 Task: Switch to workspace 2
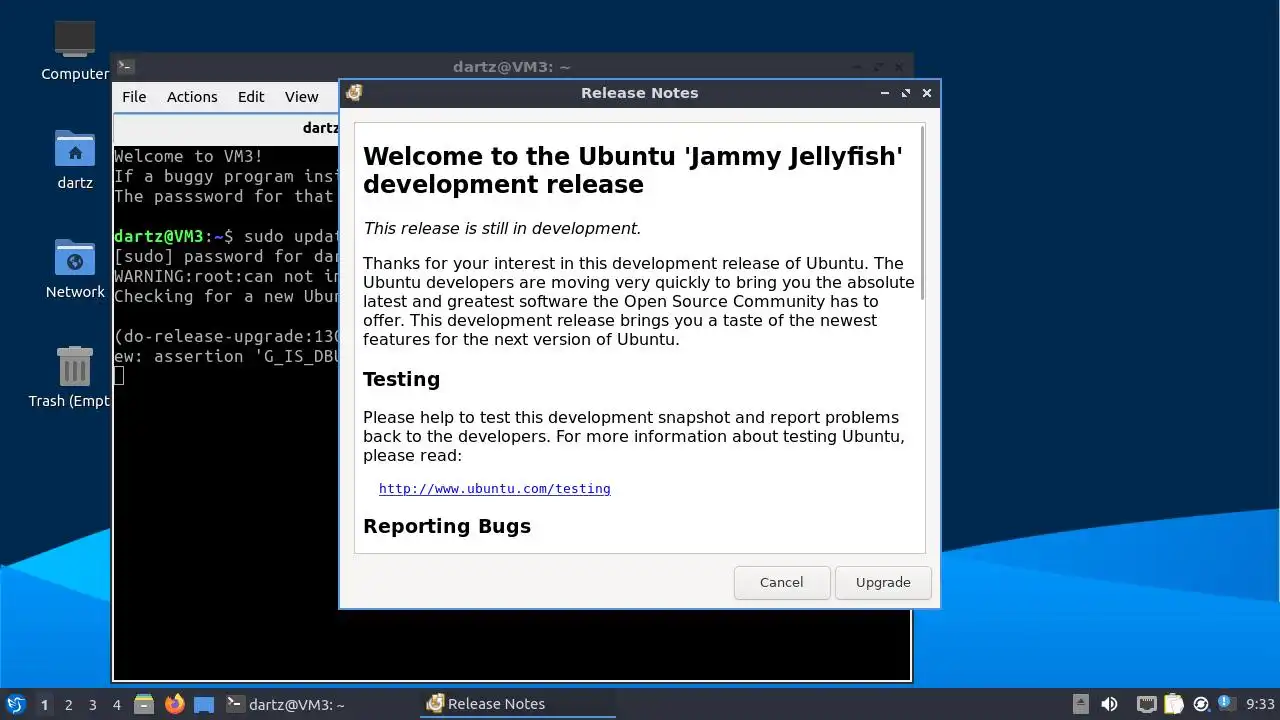(69, 705)
